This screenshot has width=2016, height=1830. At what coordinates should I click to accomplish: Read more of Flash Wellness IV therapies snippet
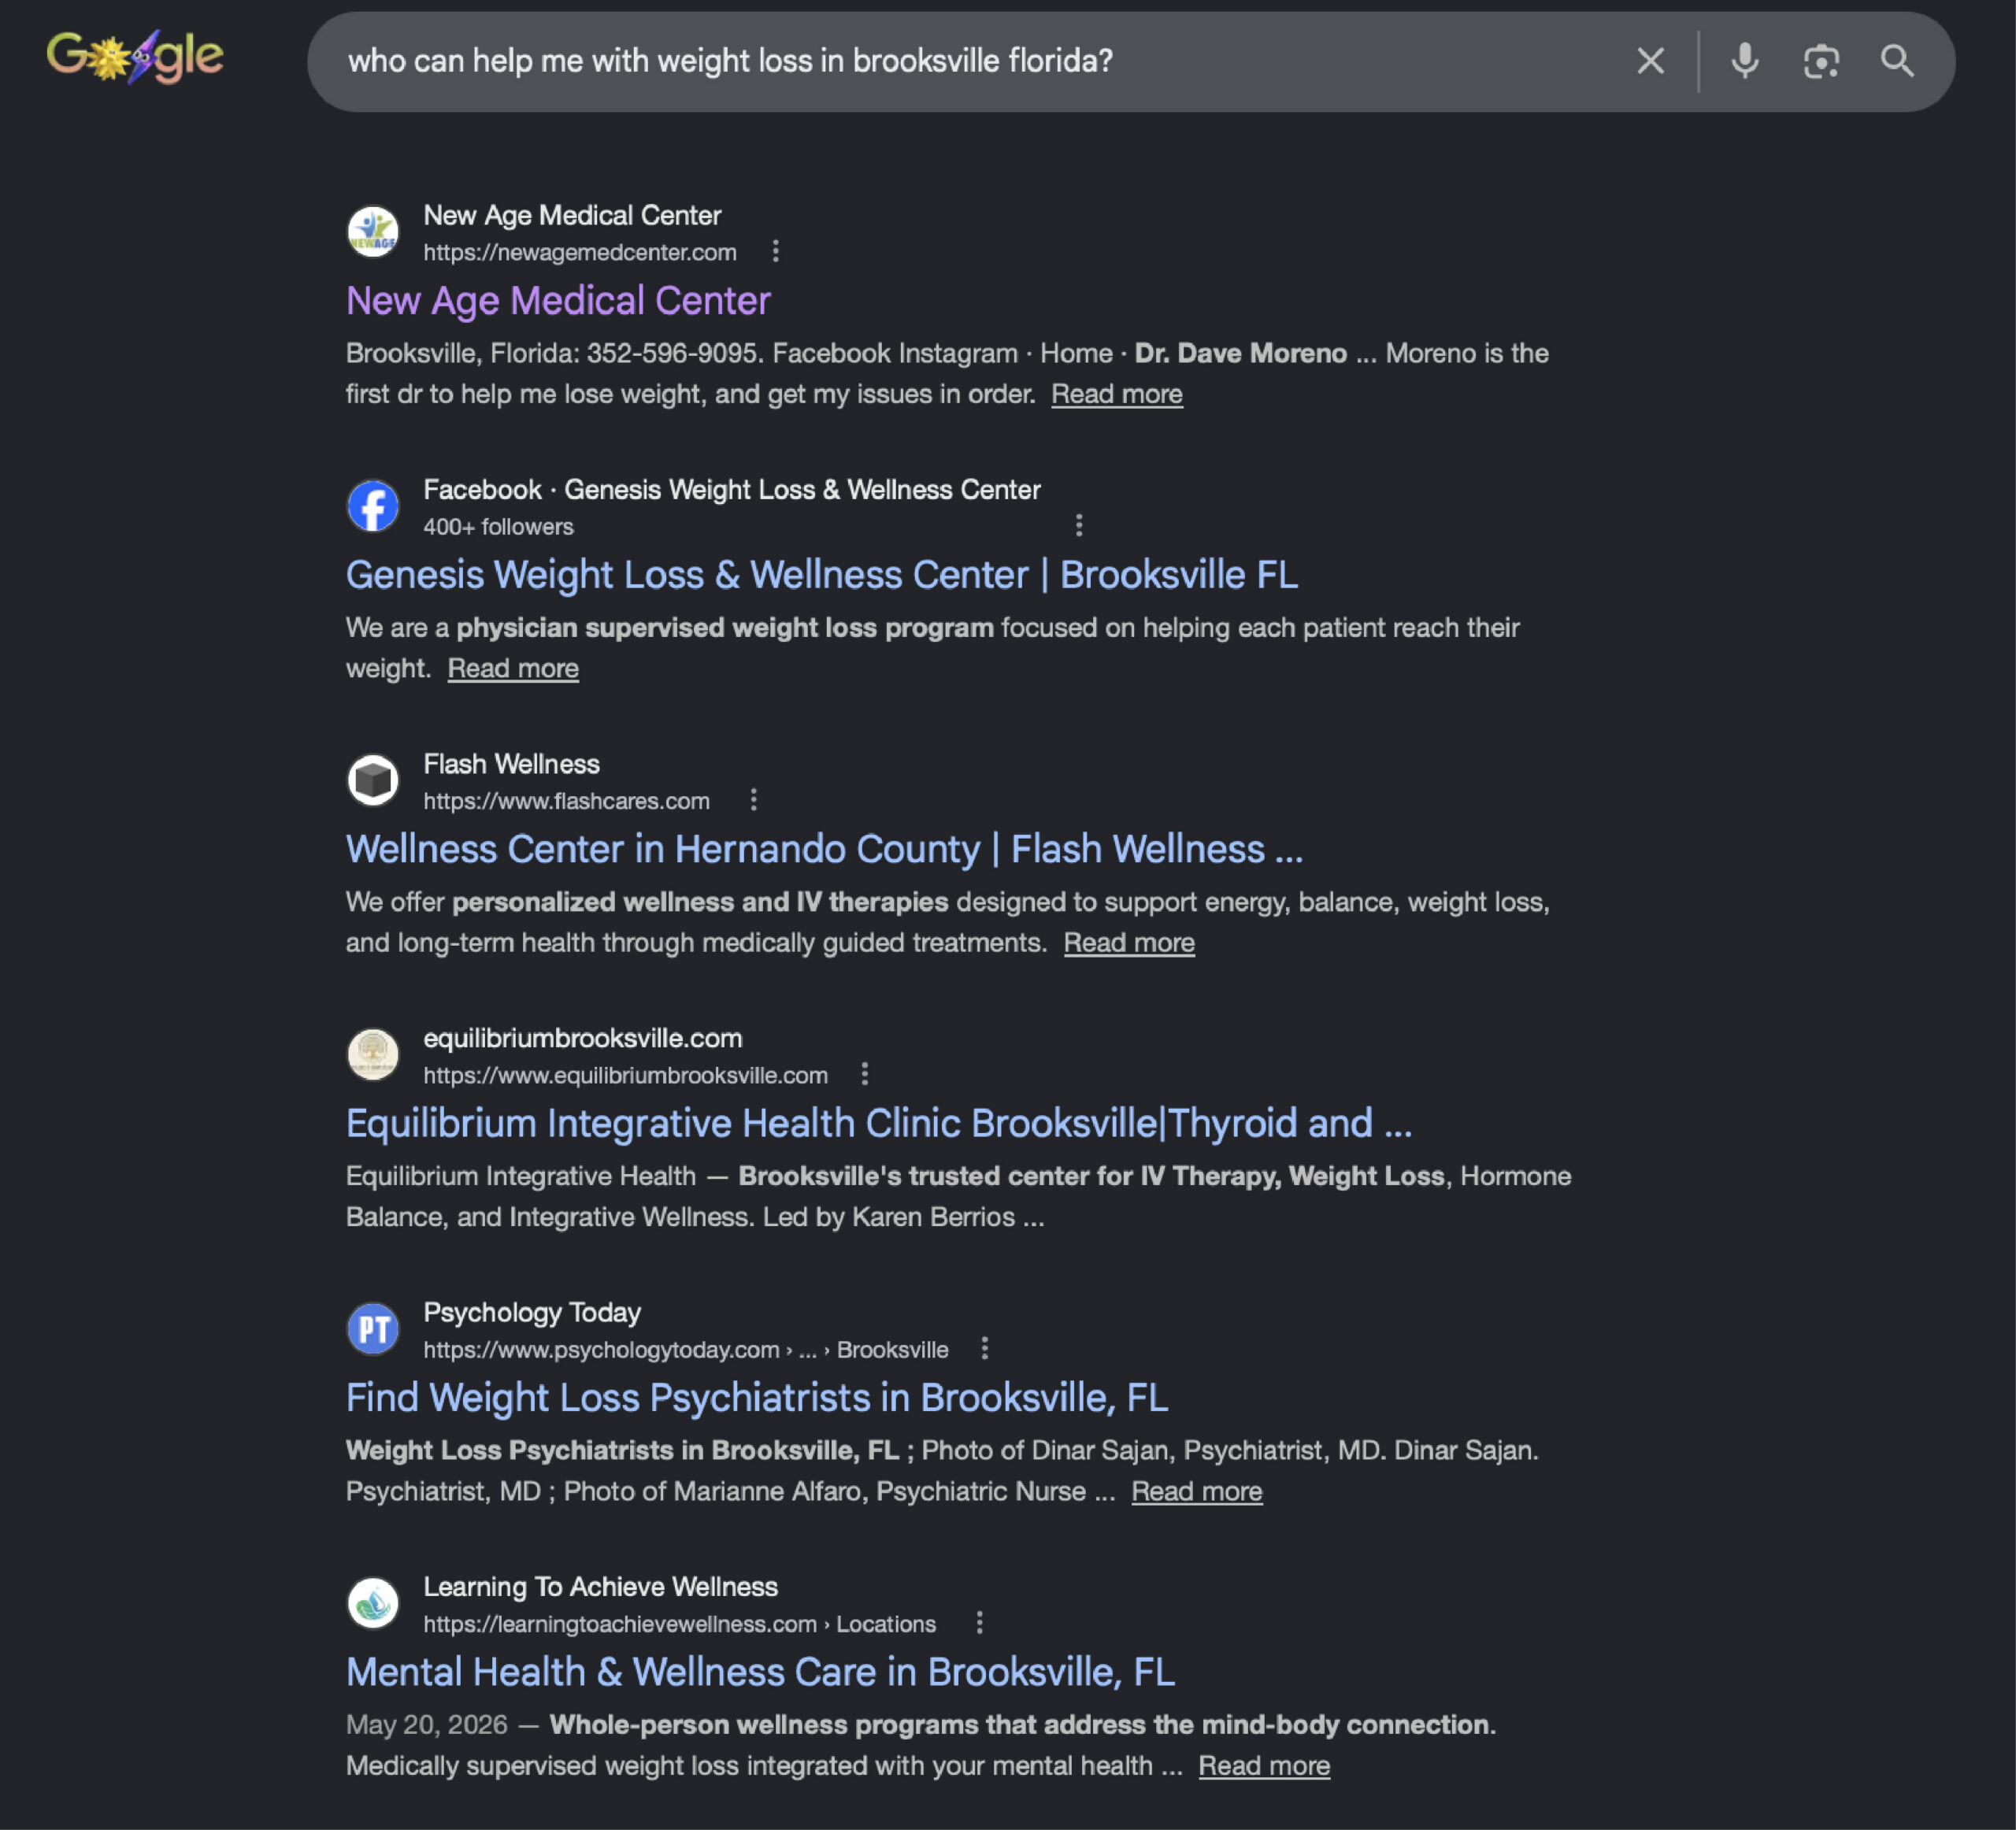1128,942
